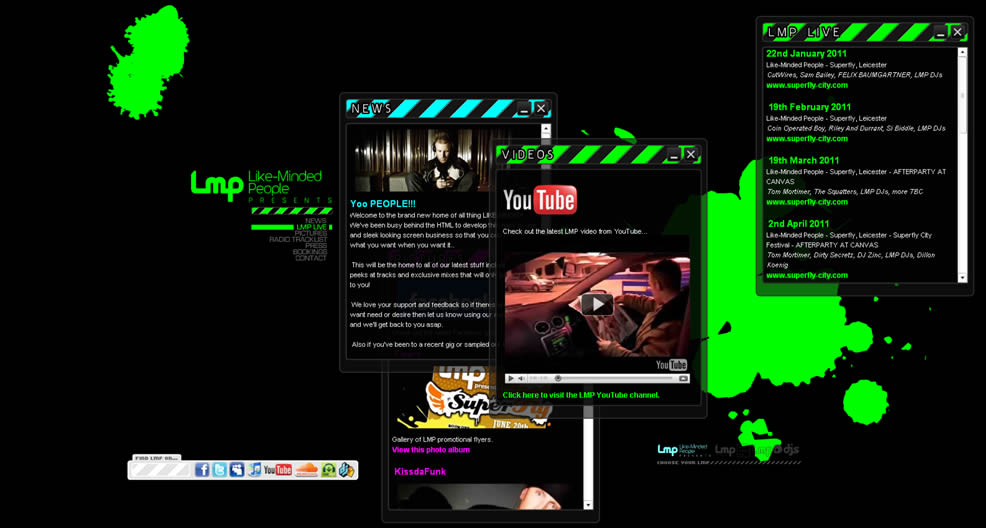Click the iTunes music note icon
The height and width of the screenshot is (528, 986).
(x=254, y=470)
